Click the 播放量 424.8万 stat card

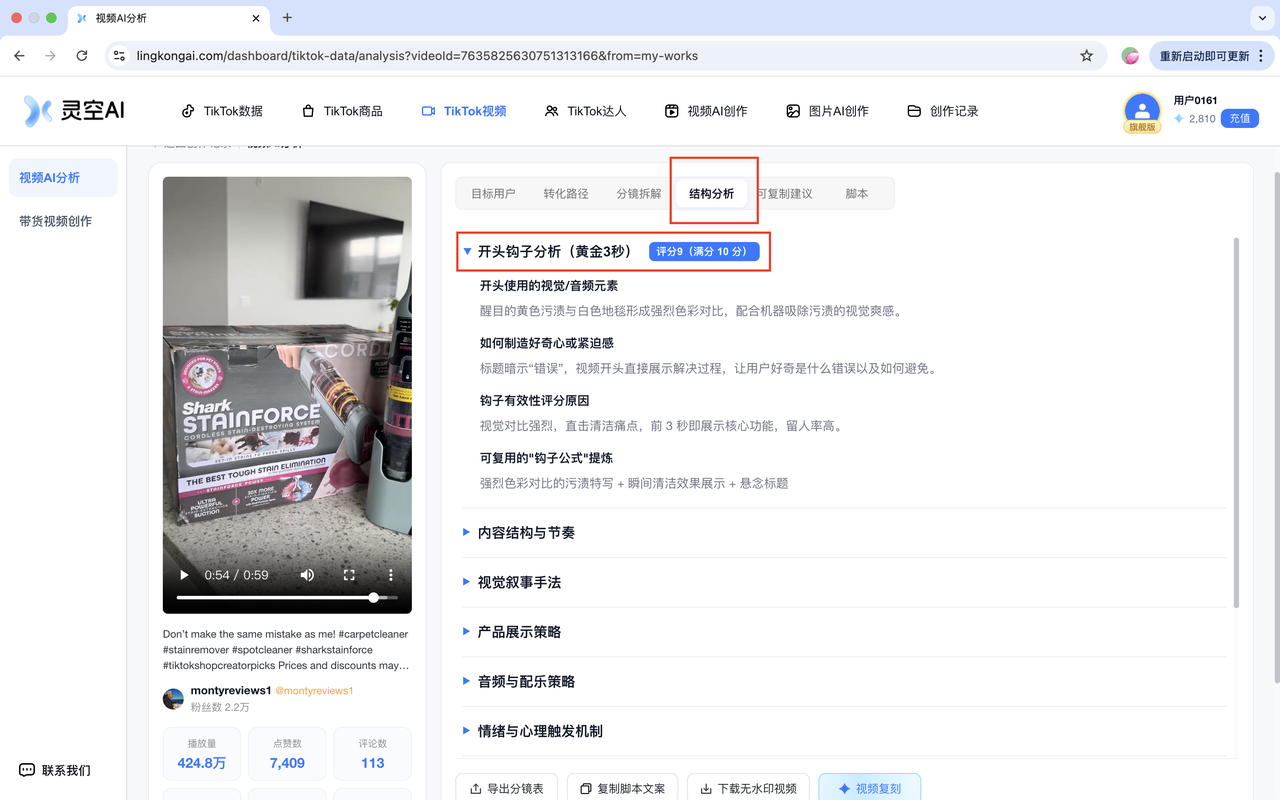pyautogui.click(x=202, y=754)
